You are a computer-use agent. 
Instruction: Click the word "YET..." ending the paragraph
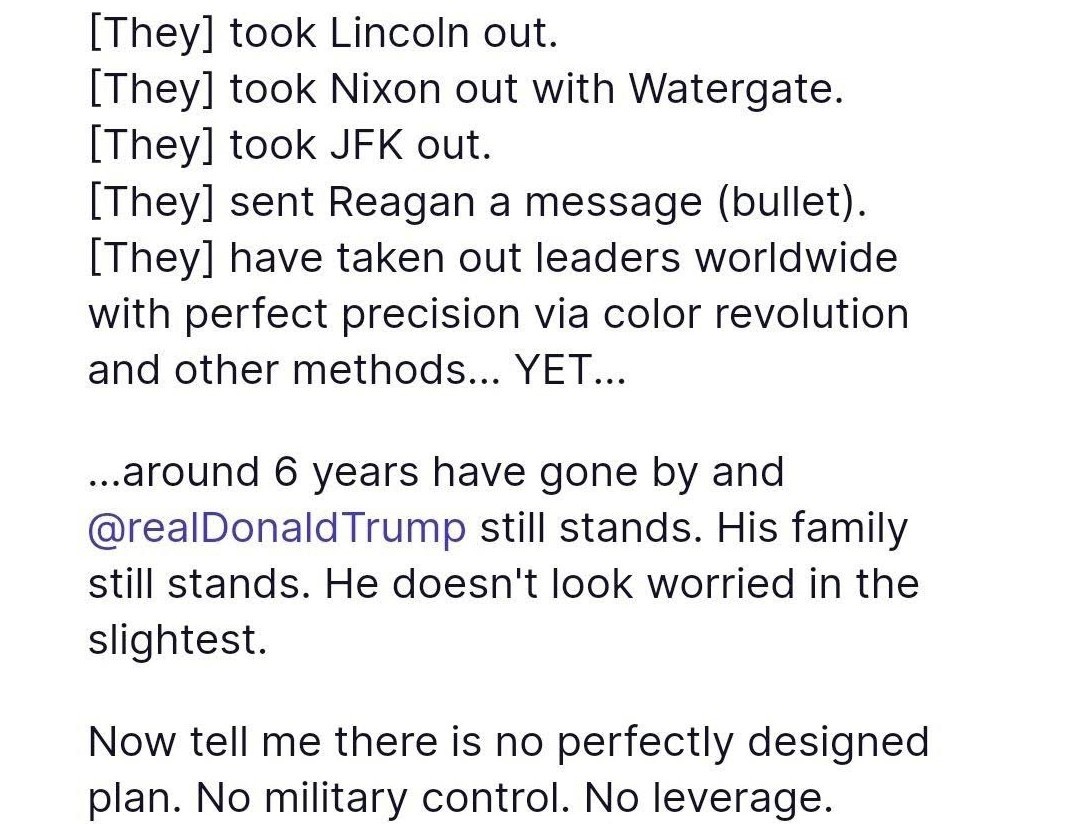pos(569,370)
